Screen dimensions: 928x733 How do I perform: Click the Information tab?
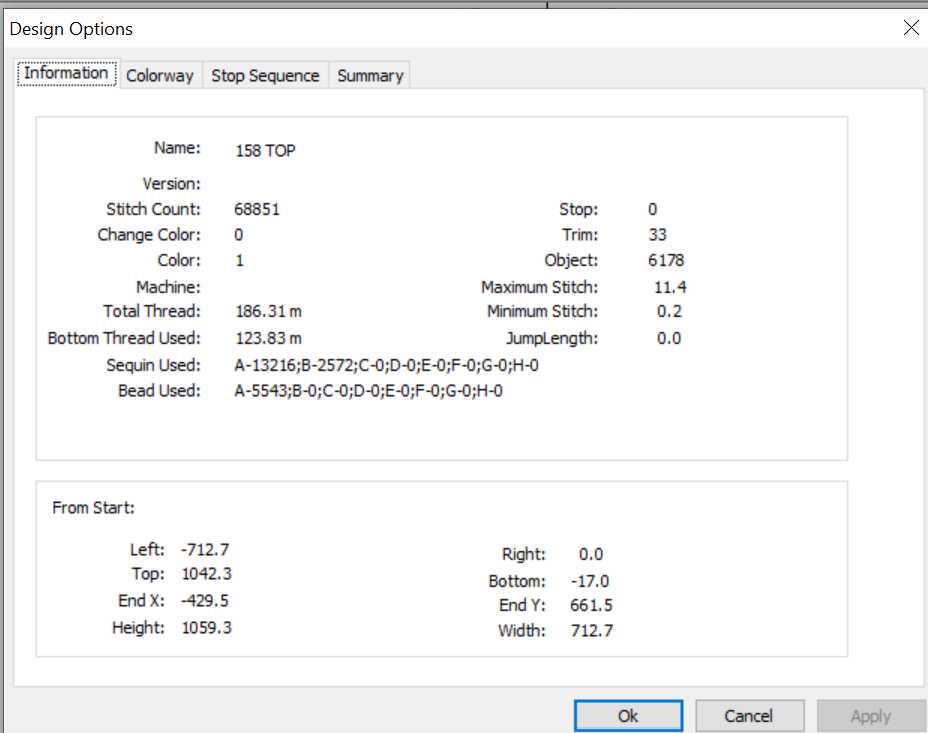point(67,73)
